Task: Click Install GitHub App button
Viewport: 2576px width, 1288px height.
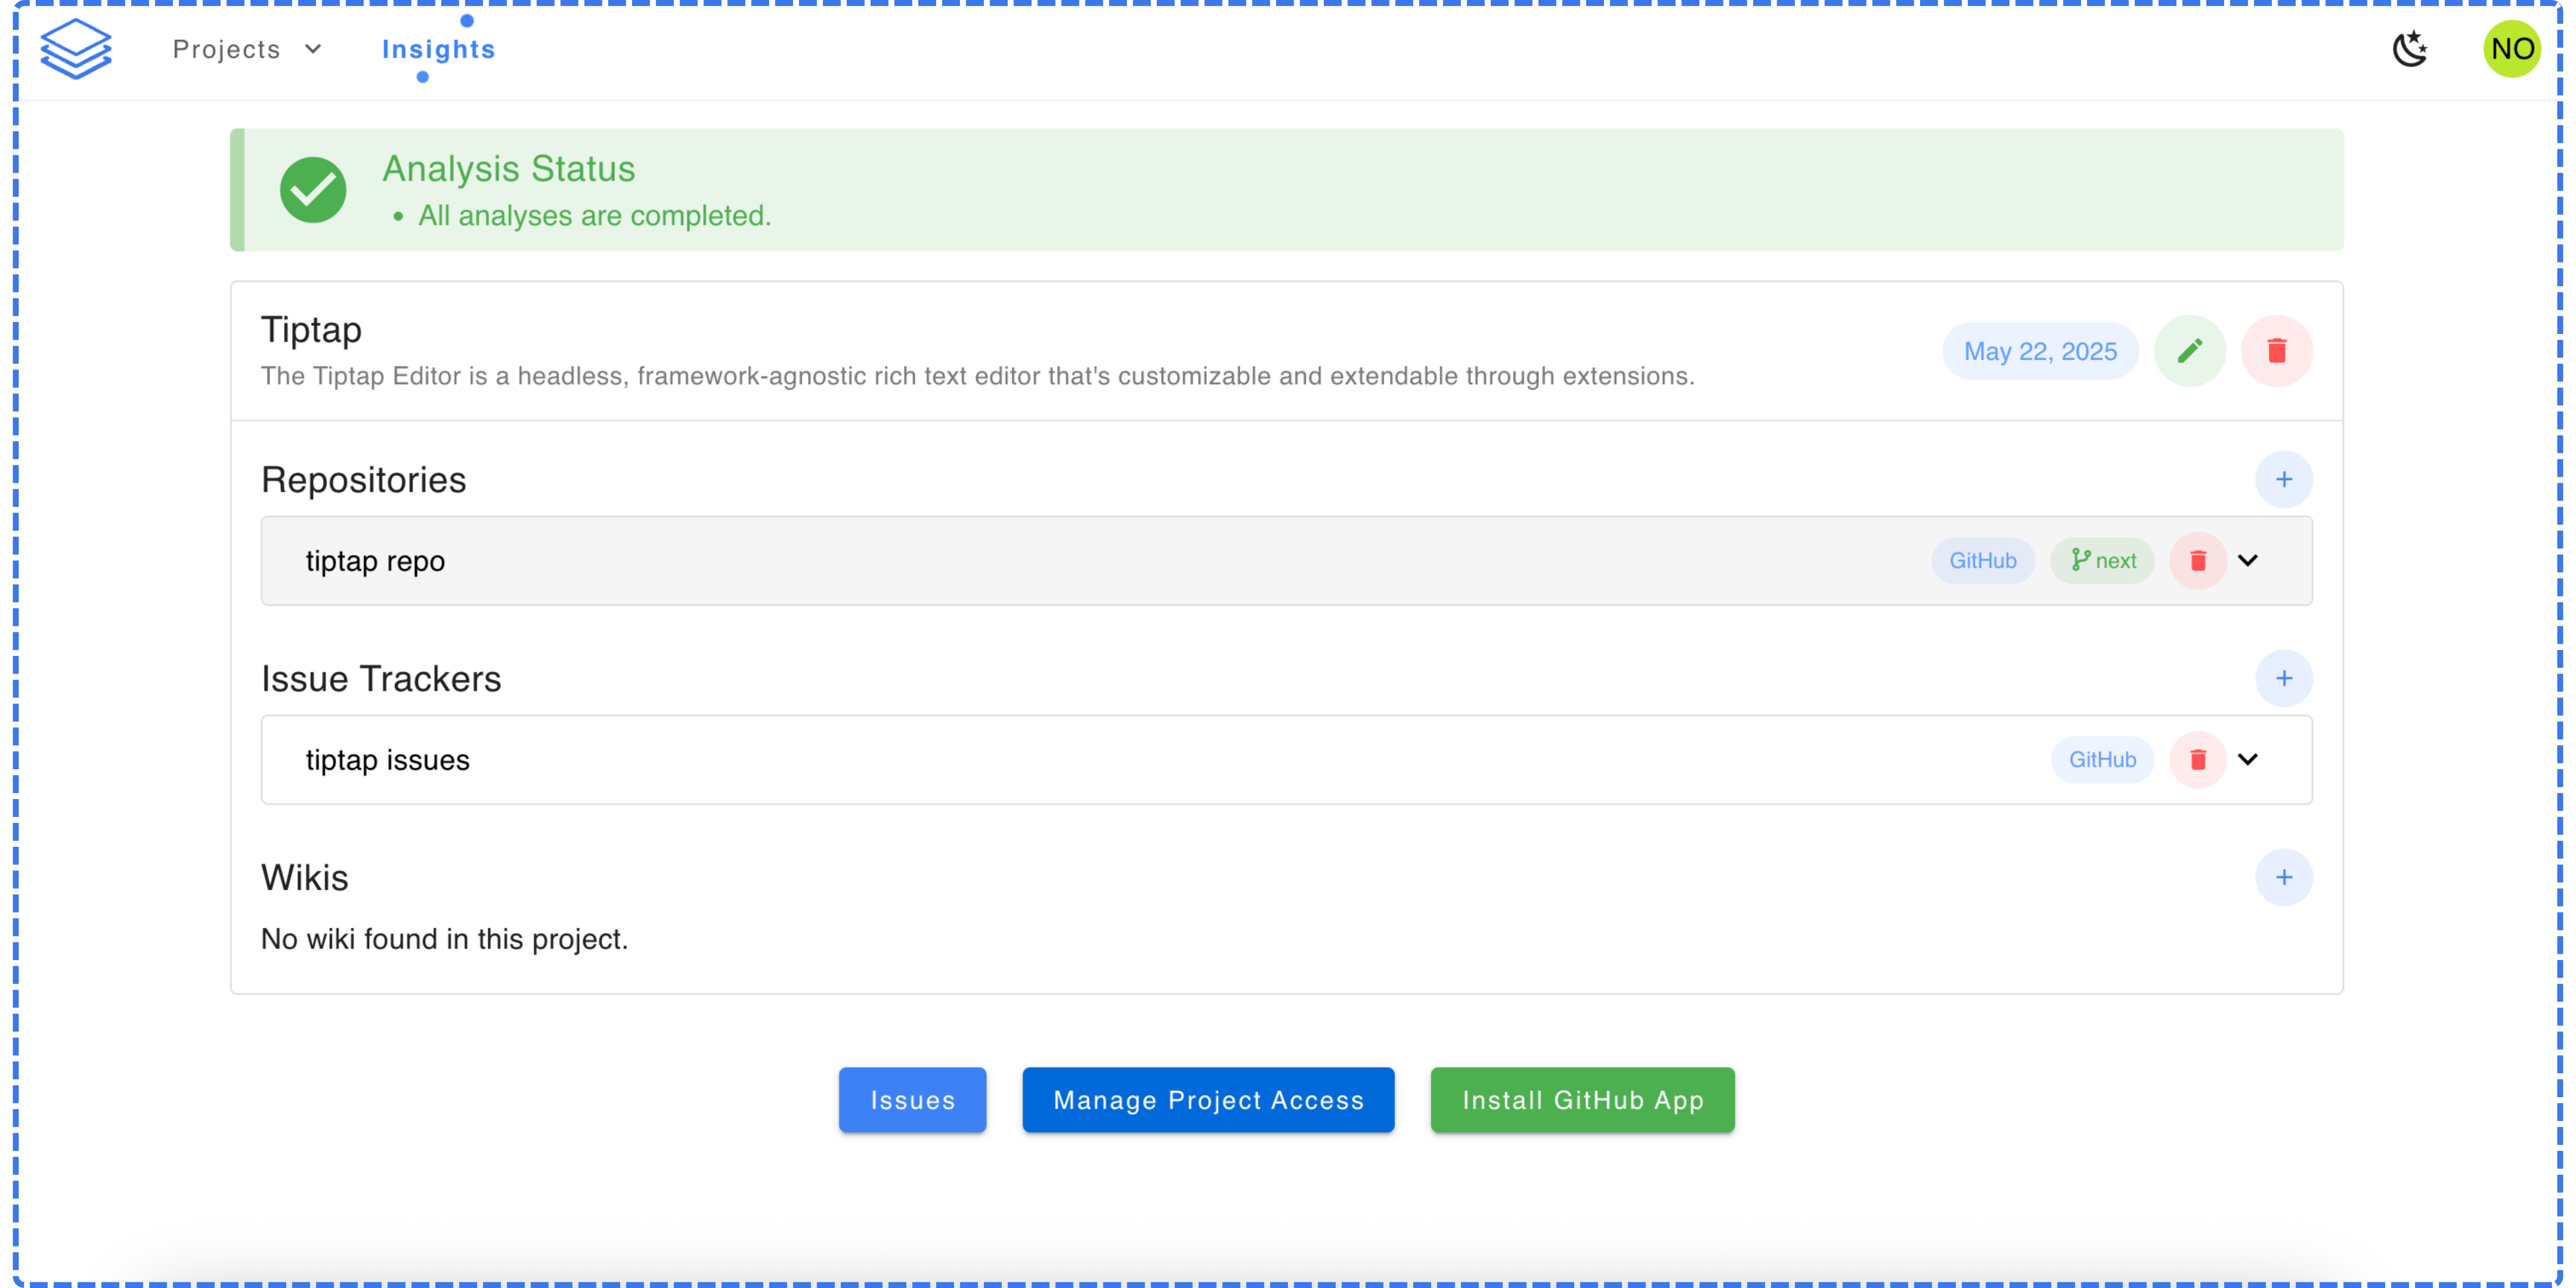Action: point(1582,1100)
